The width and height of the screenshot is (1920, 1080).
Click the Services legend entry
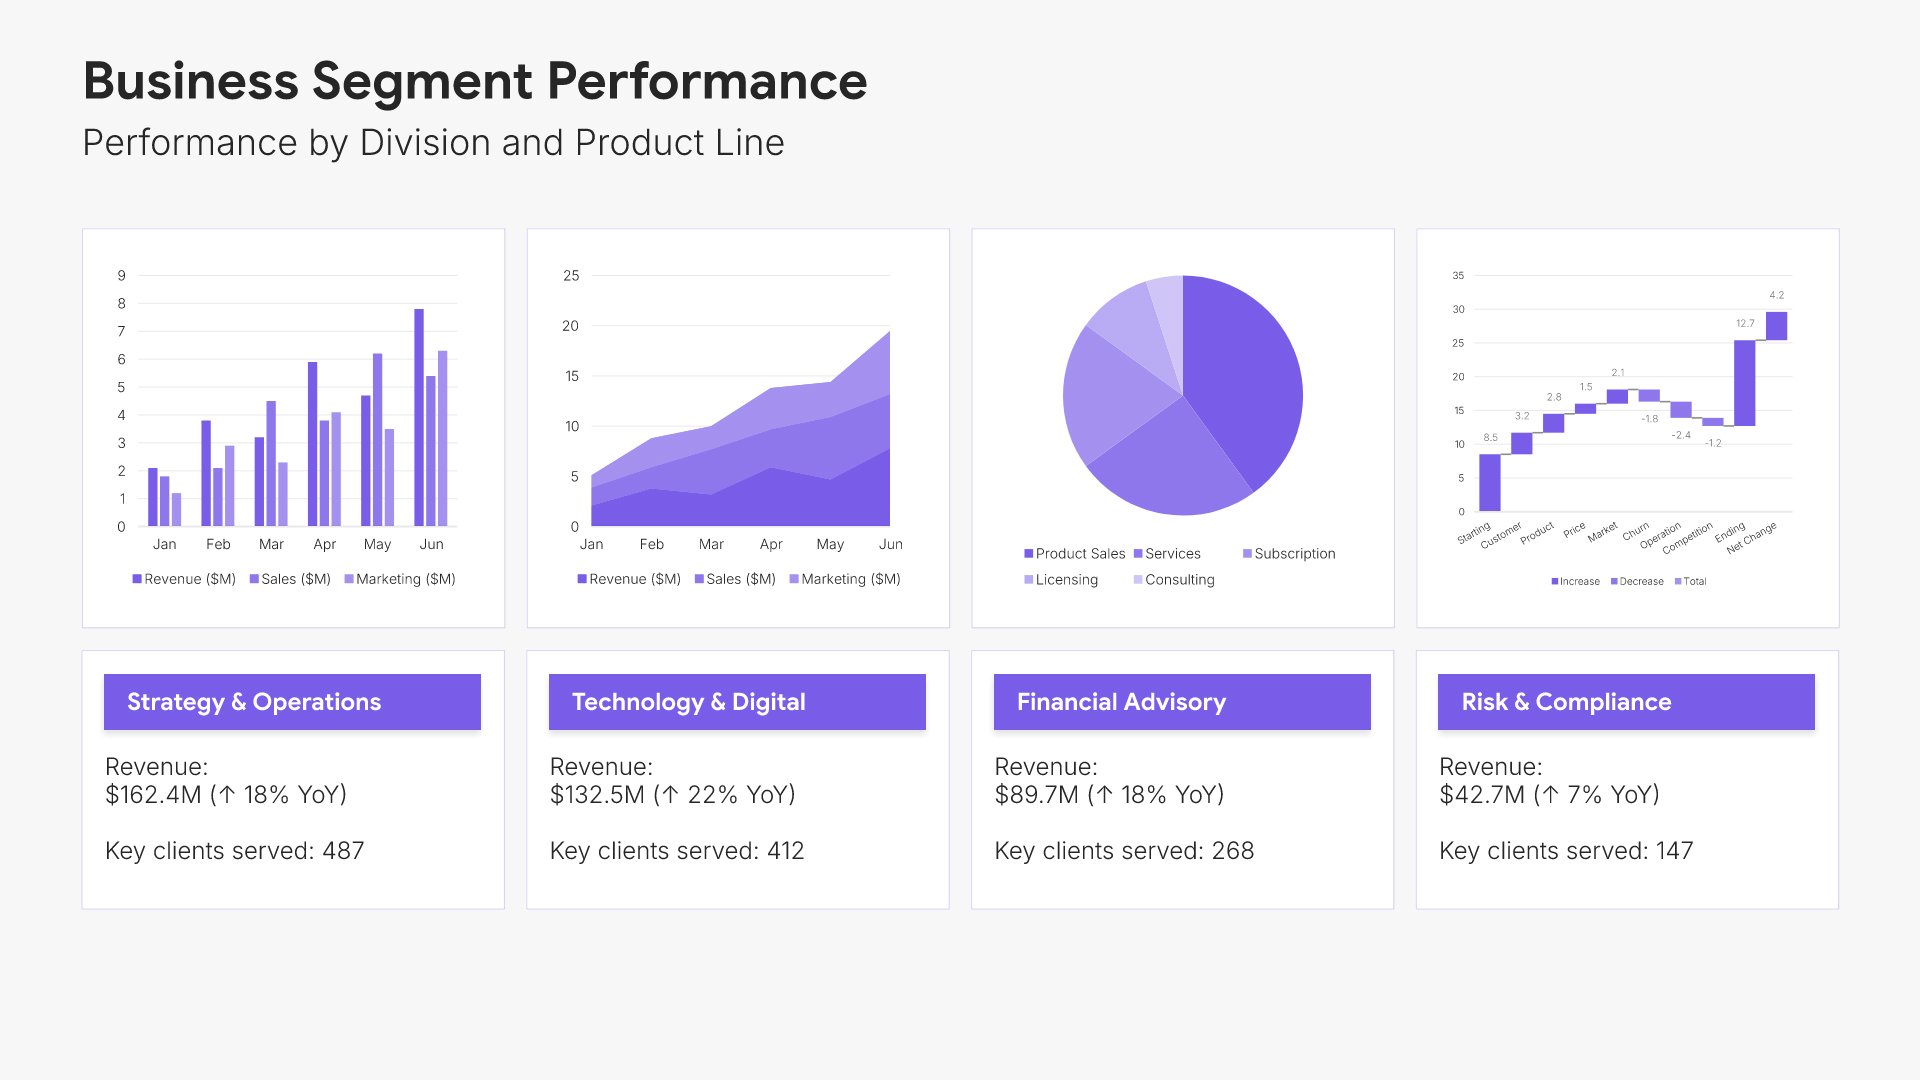click(1172, 554)
